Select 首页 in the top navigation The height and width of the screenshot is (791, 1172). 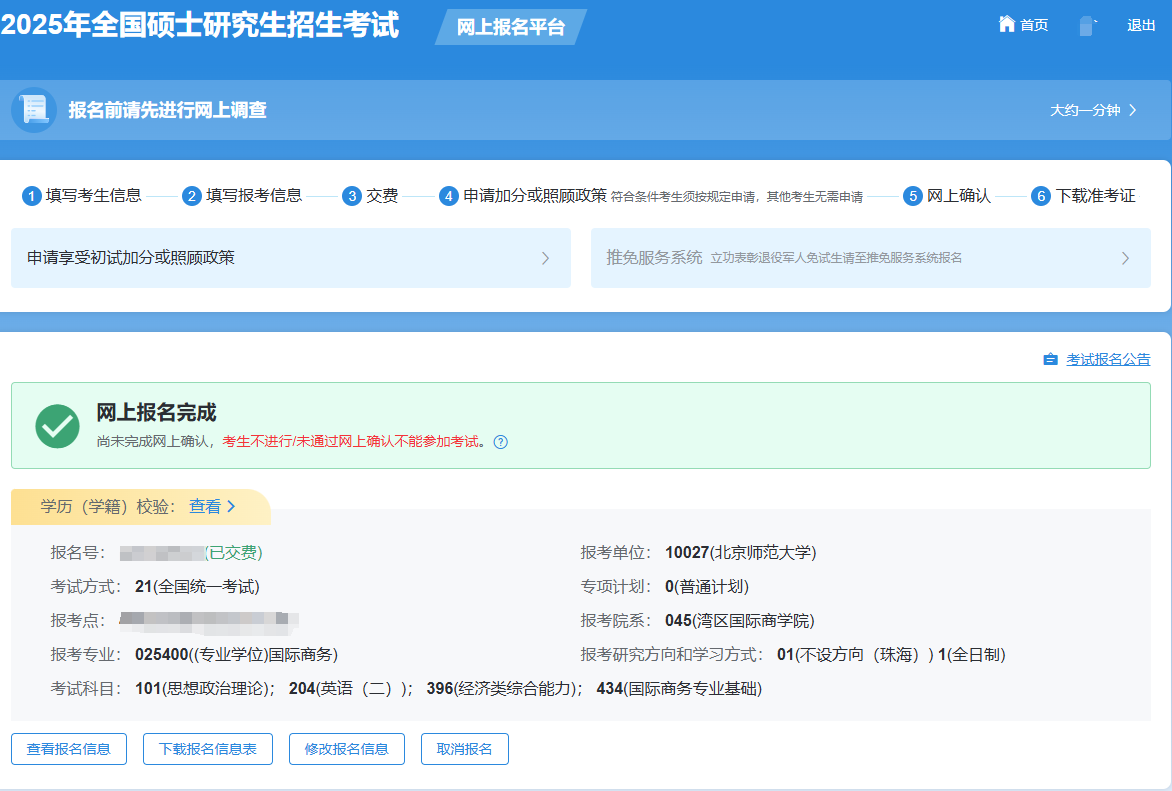coord(1033,24)
